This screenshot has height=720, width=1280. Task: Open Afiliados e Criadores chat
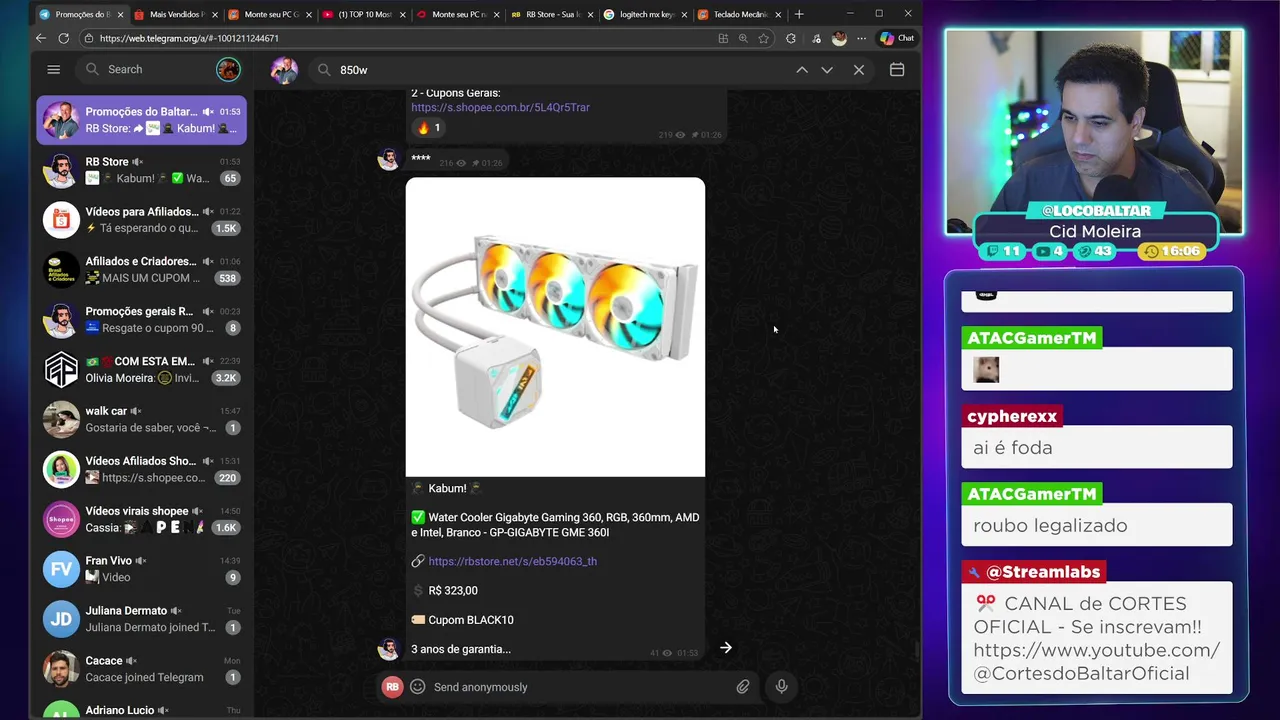tap(142, 270)
